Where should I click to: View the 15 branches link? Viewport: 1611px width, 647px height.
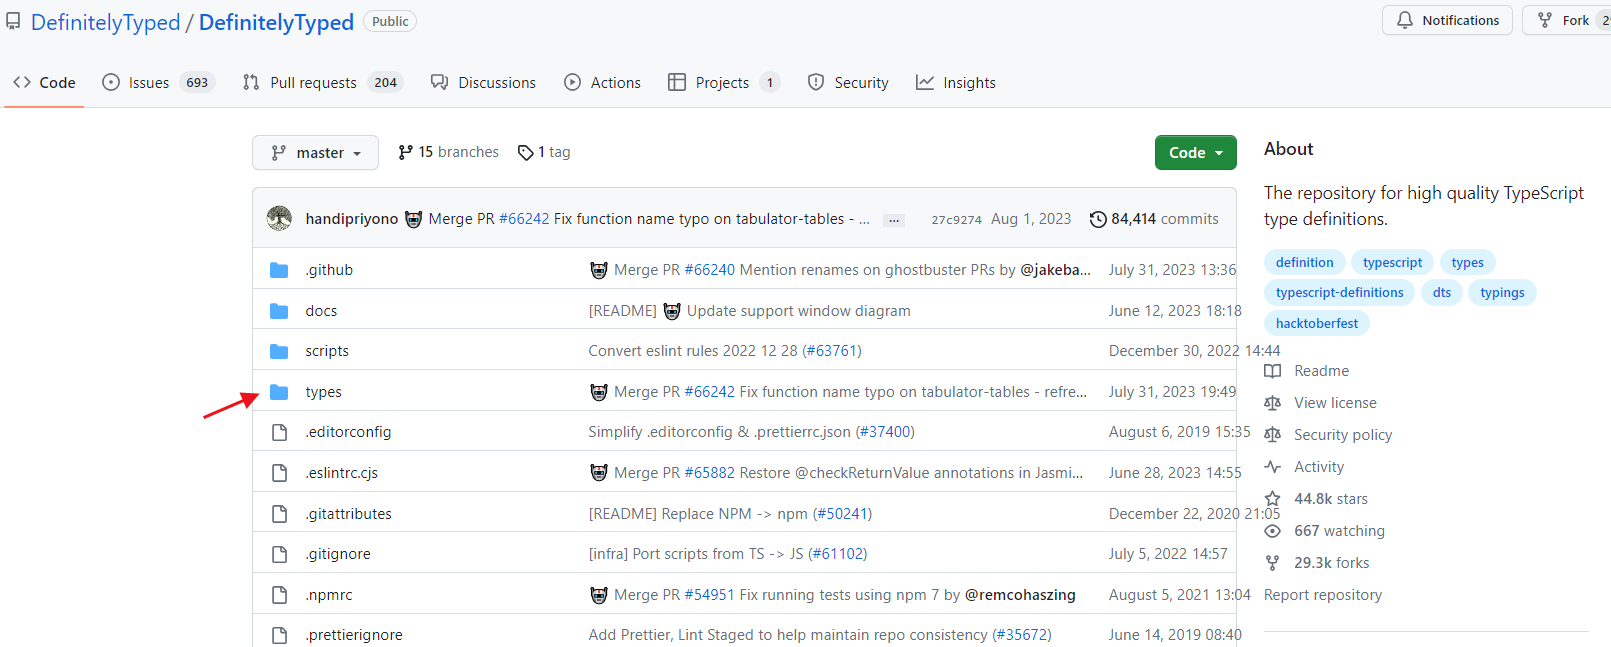(x=448, y=152)
